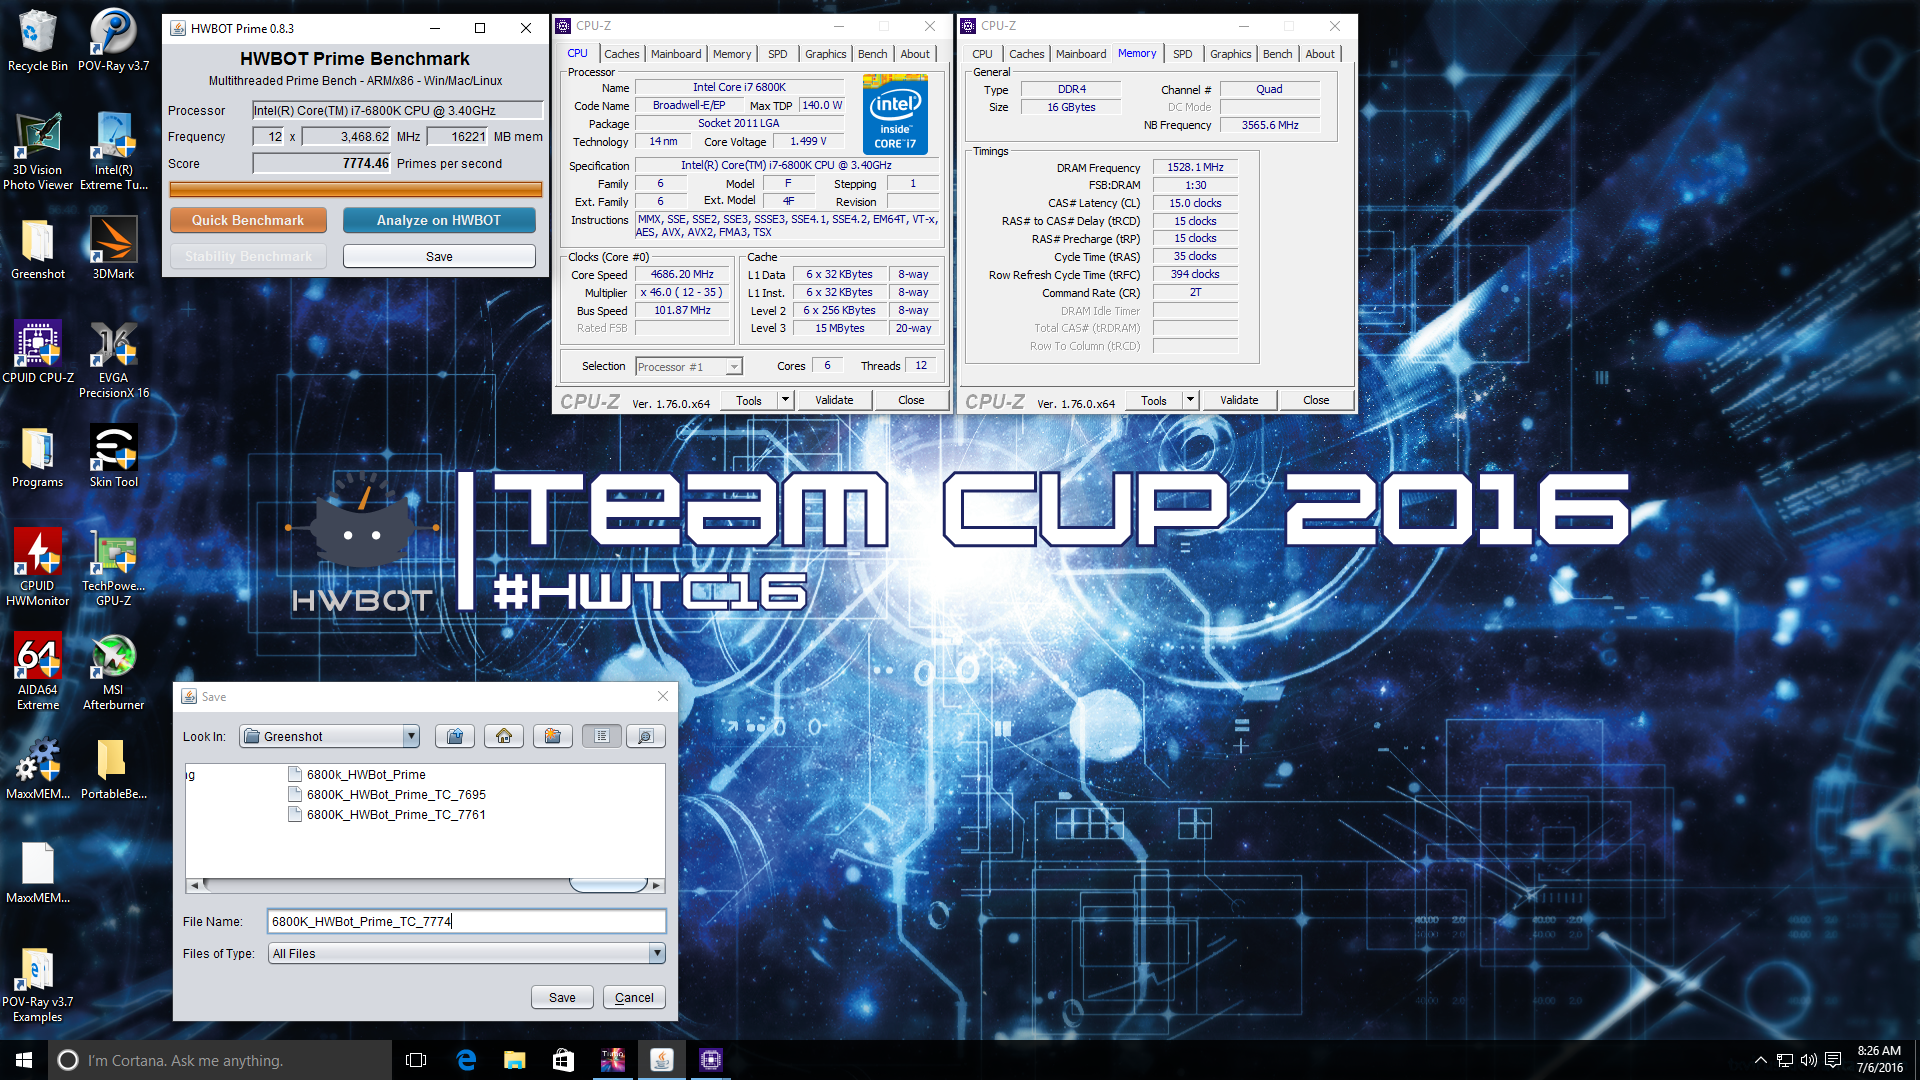This screenshot has height=1080, width=1920.
Task: Select the POV-Ray v3.7 desktop icon
Action: [x=114, y=40]
